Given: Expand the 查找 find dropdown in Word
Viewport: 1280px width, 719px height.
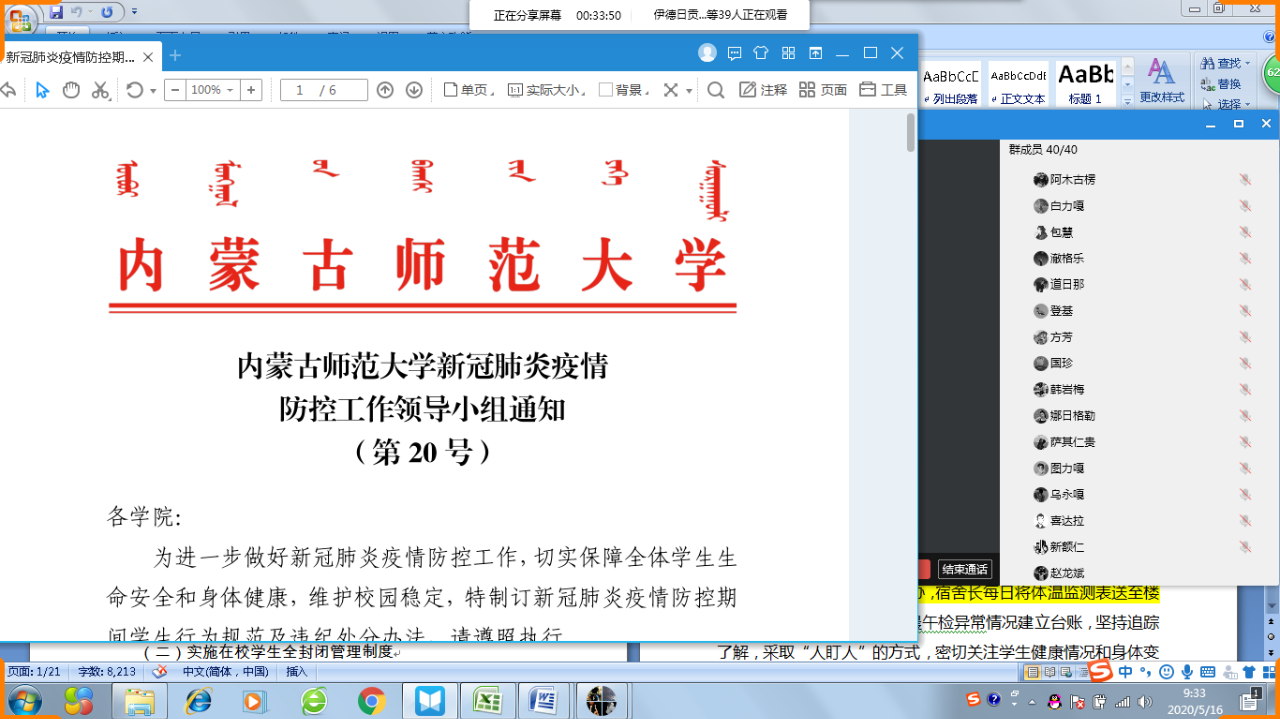Looking at the screenshot, I should pos(1247,64).
